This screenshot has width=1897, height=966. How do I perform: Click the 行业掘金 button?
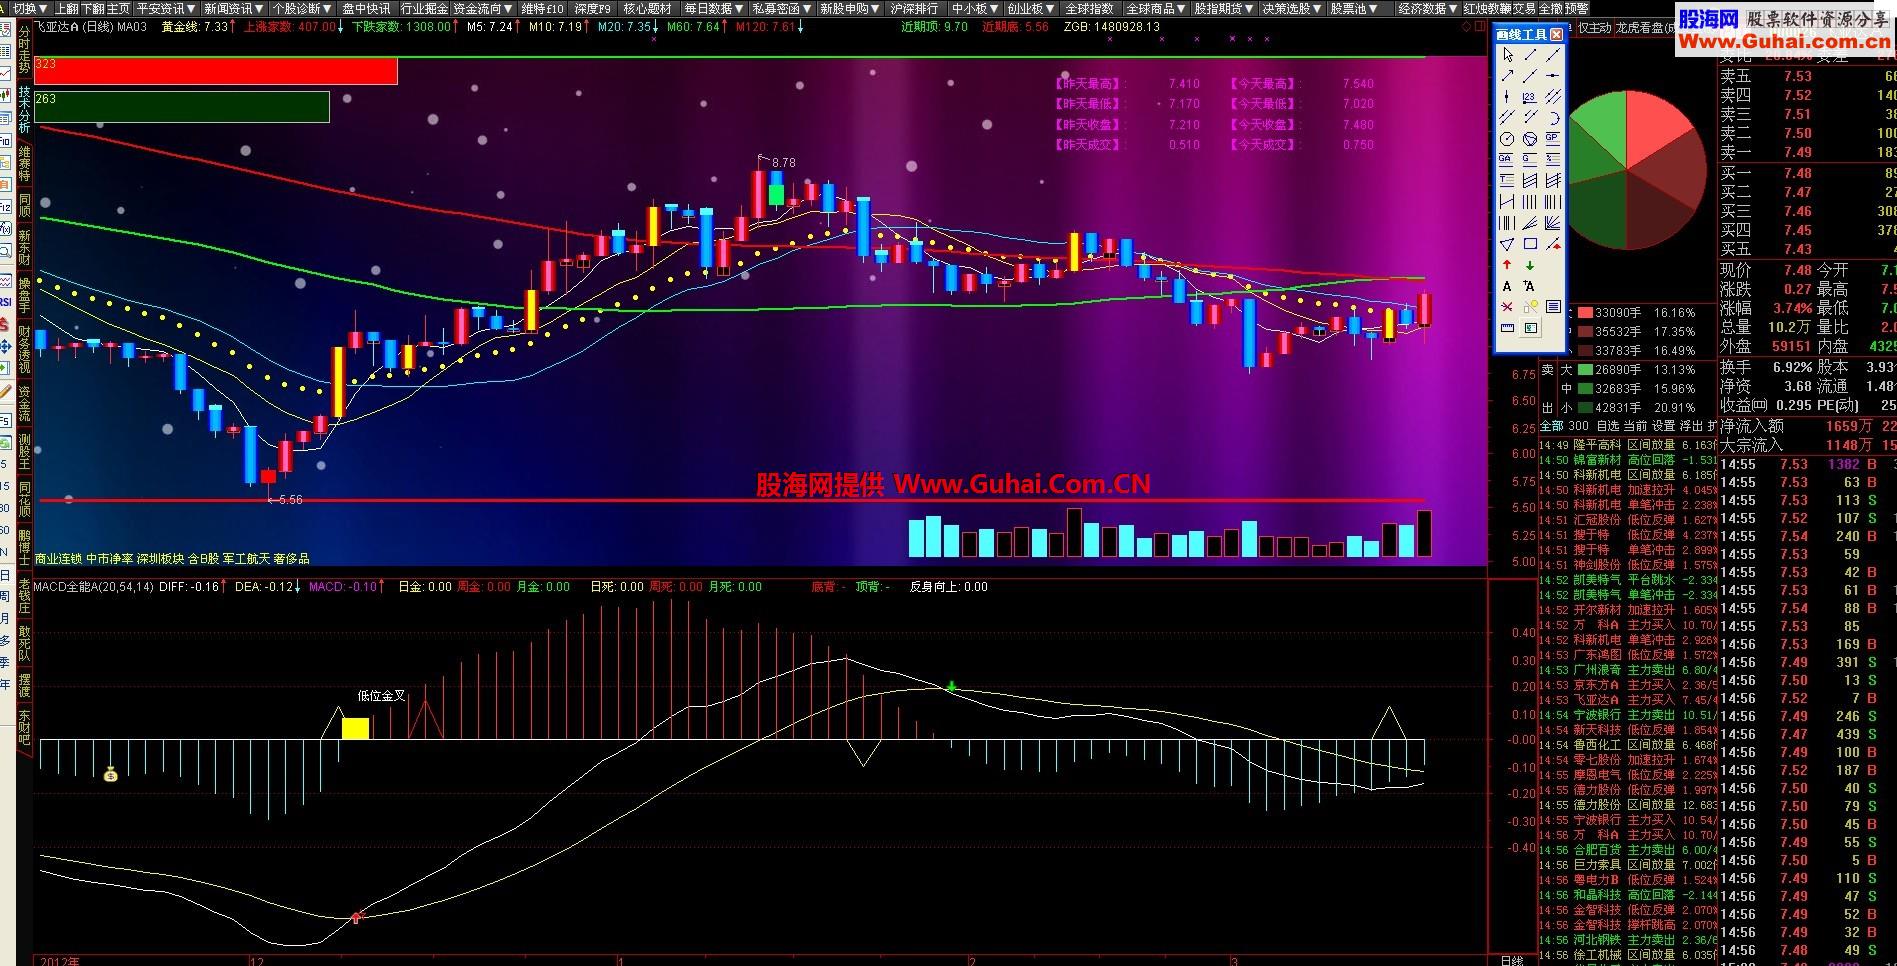[424, 8]
